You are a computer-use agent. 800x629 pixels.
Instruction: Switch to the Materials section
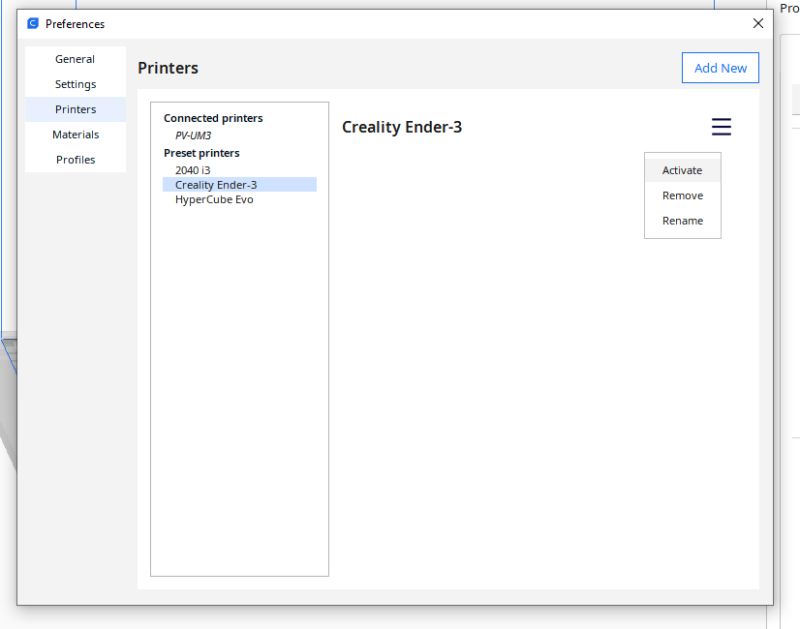tap(75, 134)
